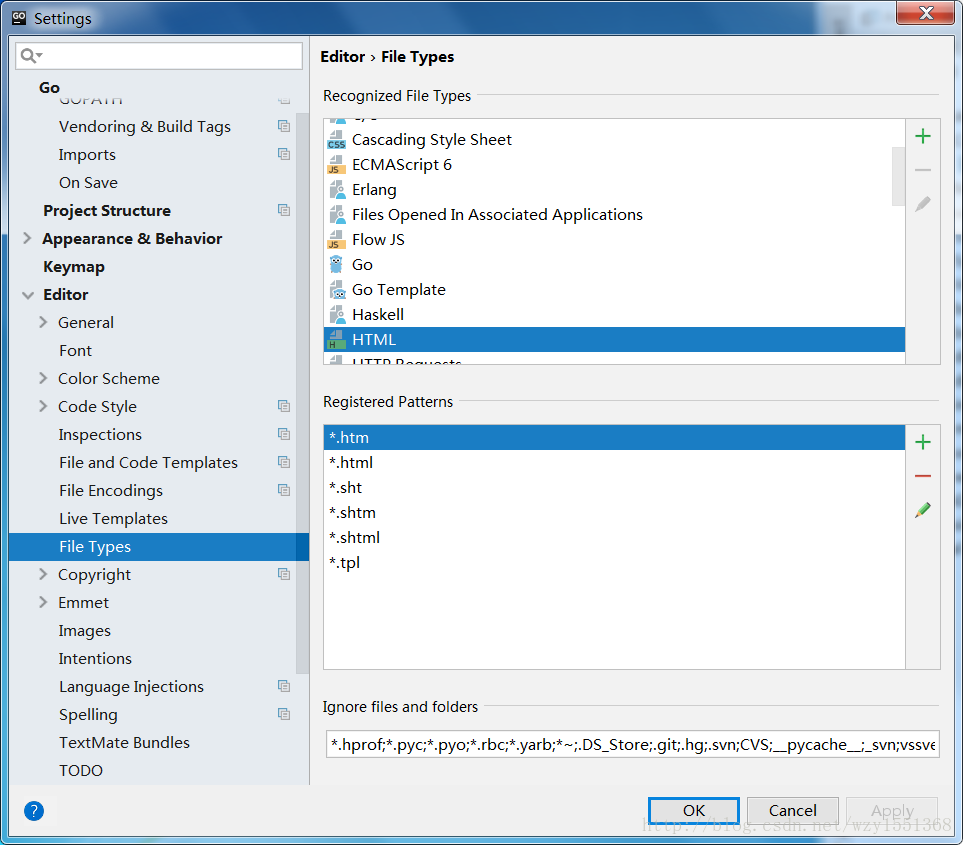Click project-level icon beside Inspections
This screenshot has height=845, width=963.
click(x=284, y=434)
